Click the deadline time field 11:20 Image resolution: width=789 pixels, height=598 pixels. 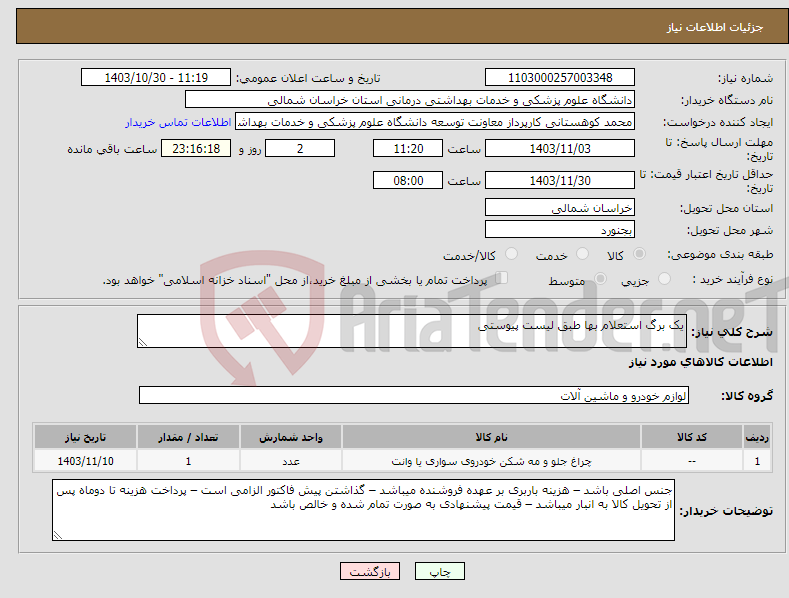point(408,148)
